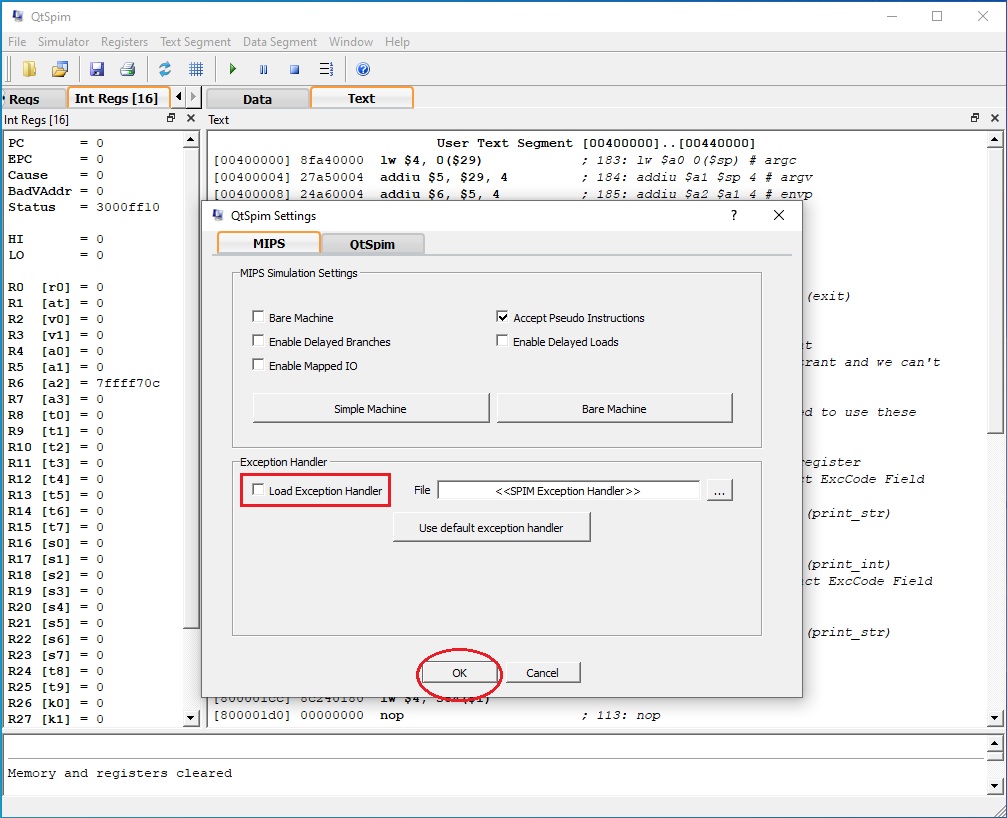1007x818 pixels.
Task: Click Use default exception handler
Action: coord(491,527)
